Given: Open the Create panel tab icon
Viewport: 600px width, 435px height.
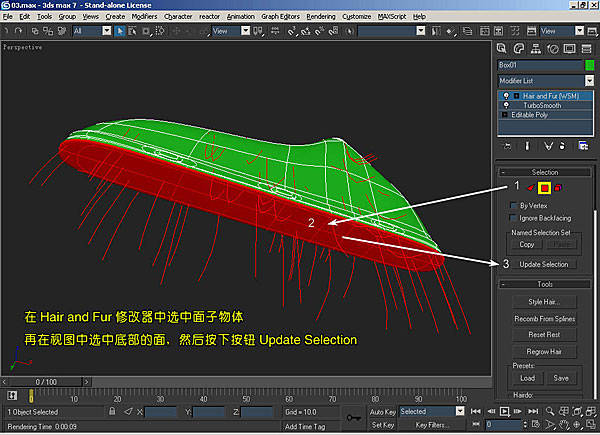Looking at the screenshot, I should point(501,49).
